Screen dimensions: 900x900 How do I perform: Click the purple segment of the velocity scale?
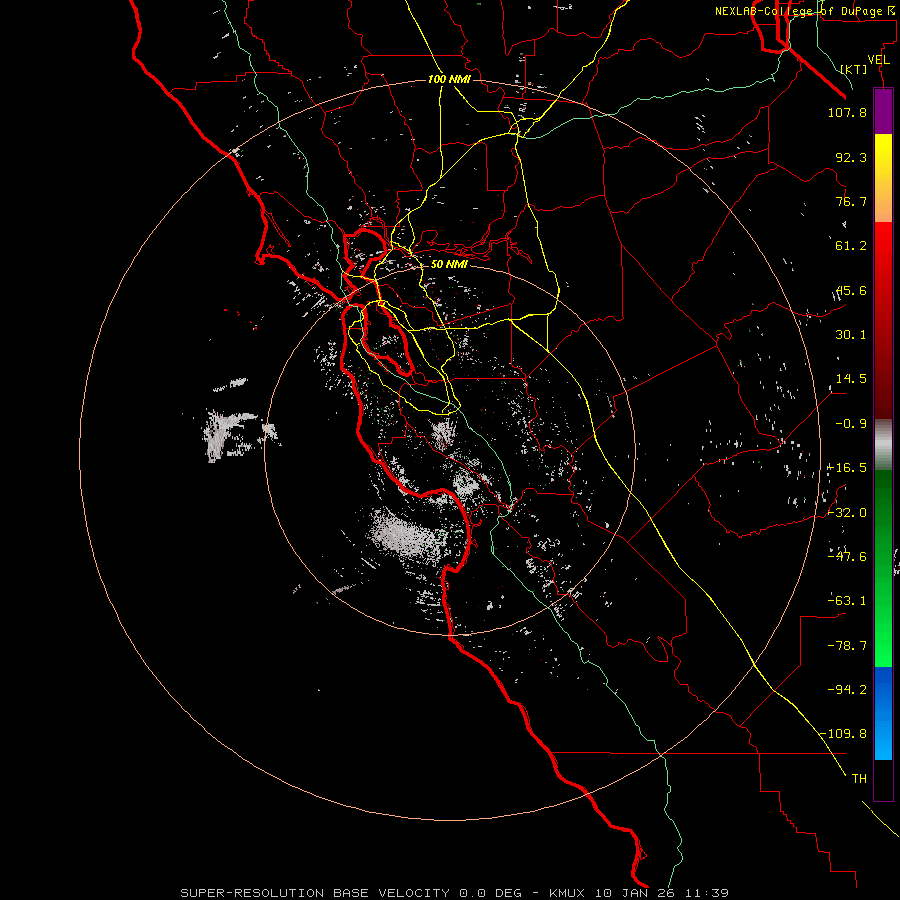(x=883, y=111)
